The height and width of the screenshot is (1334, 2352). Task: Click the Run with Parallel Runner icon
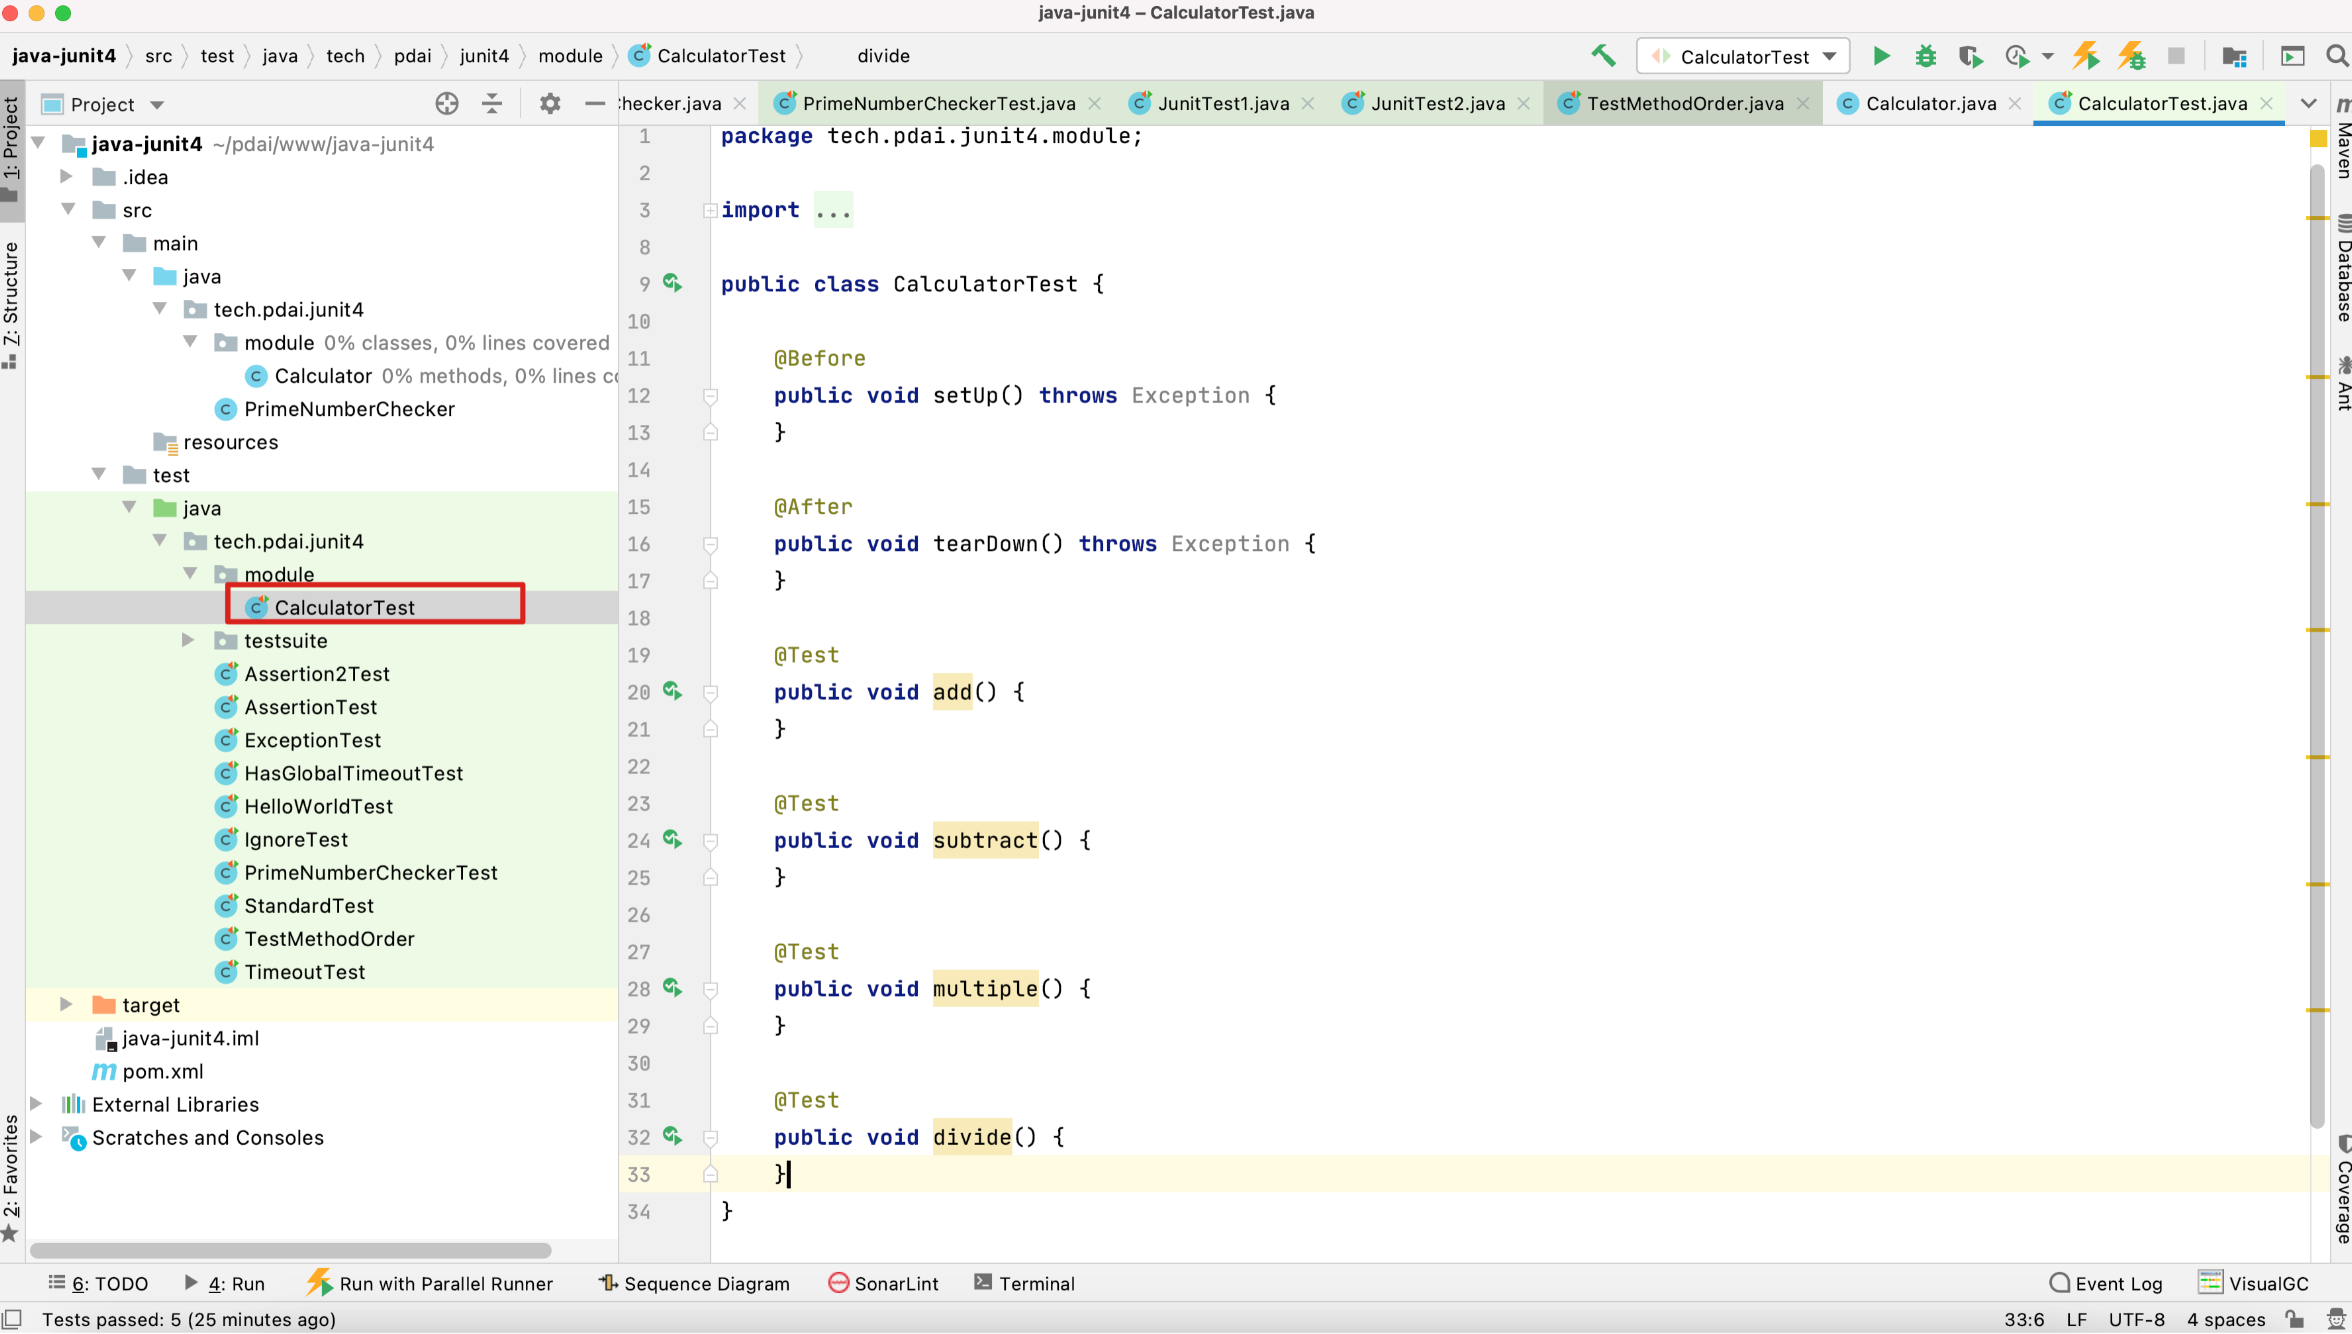coord(320,1282)
